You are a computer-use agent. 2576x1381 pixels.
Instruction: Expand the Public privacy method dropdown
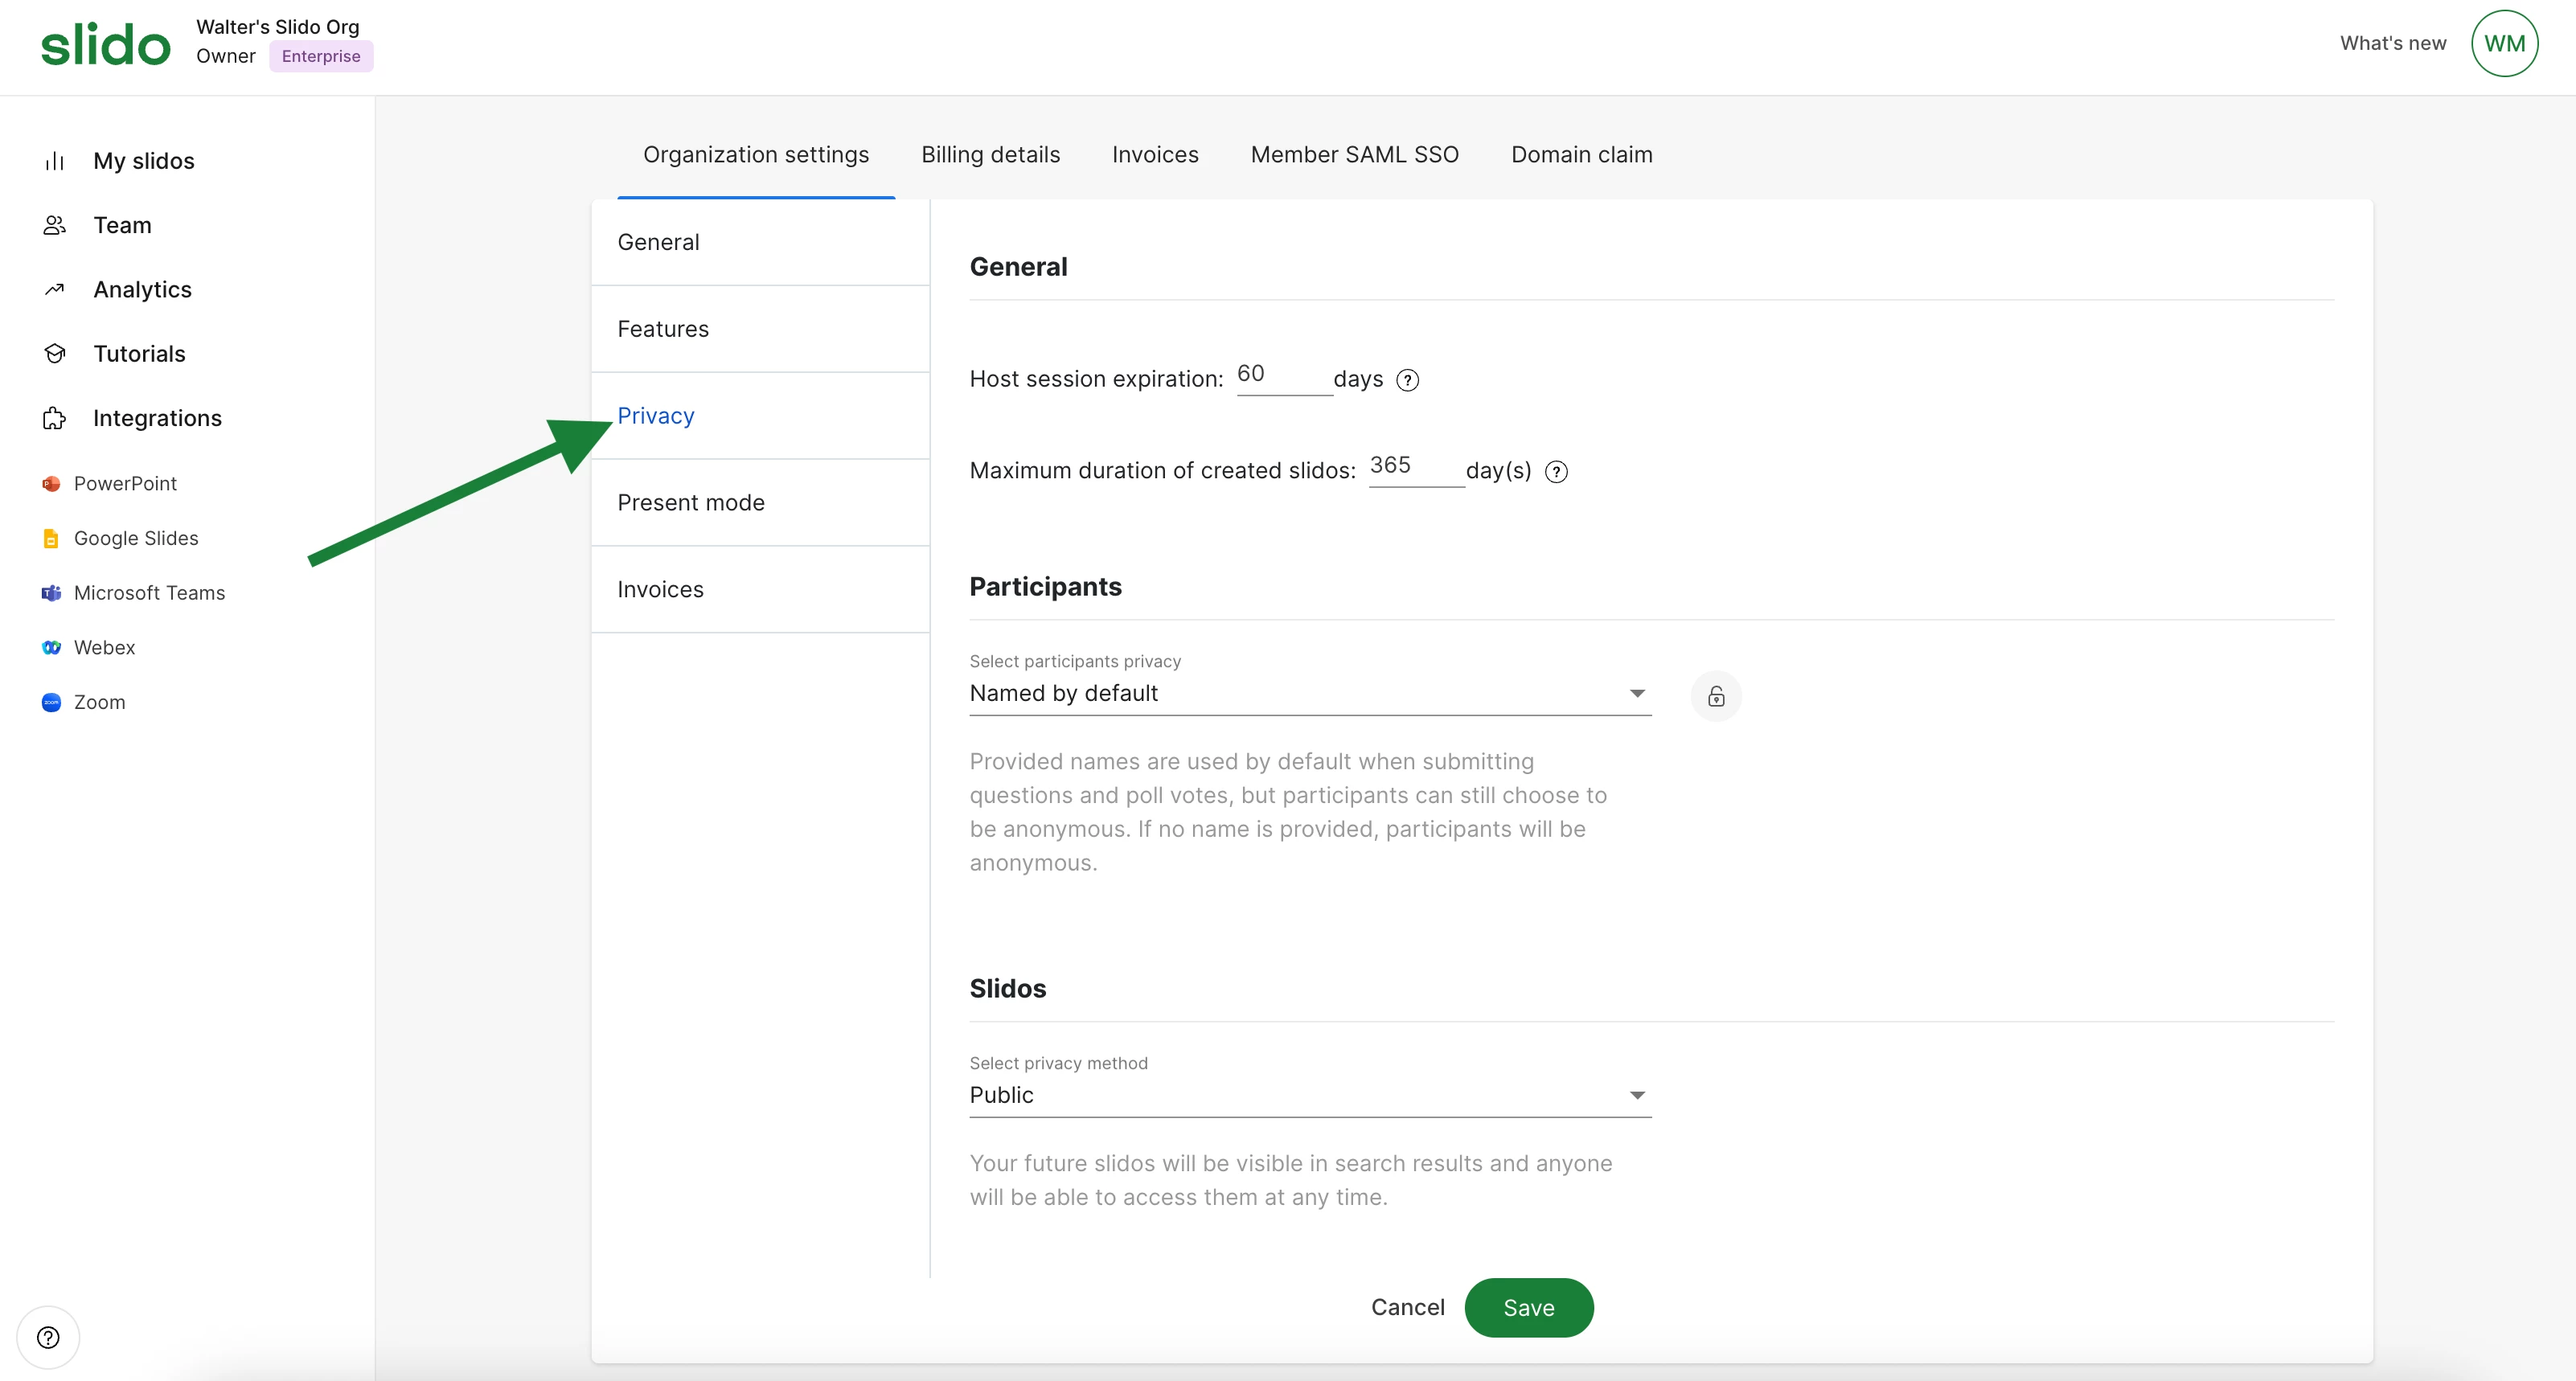coord(1309,1095)
